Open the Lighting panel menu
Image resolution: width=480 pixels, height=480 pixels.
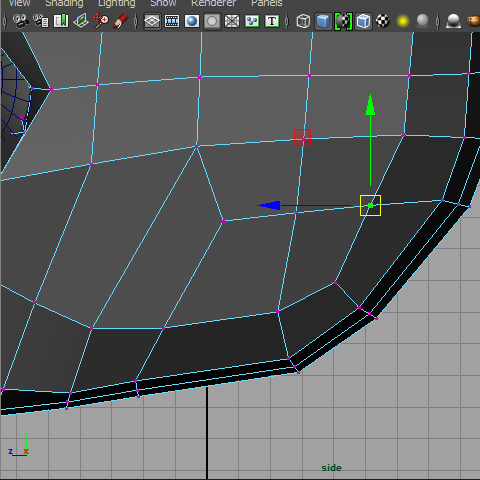click(x=117, y=3)
